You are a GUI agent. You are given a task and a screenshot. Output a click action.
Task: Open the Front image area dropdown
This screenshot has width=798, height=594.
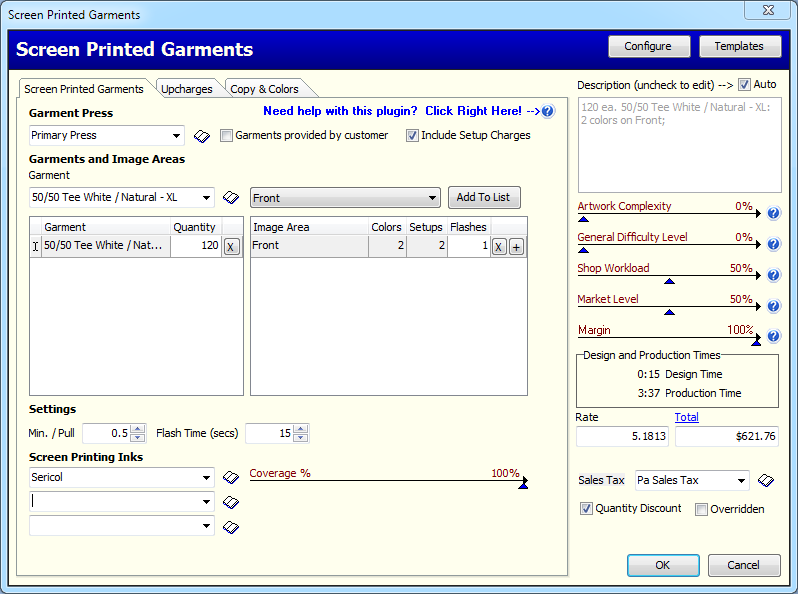tap(432, 198)
